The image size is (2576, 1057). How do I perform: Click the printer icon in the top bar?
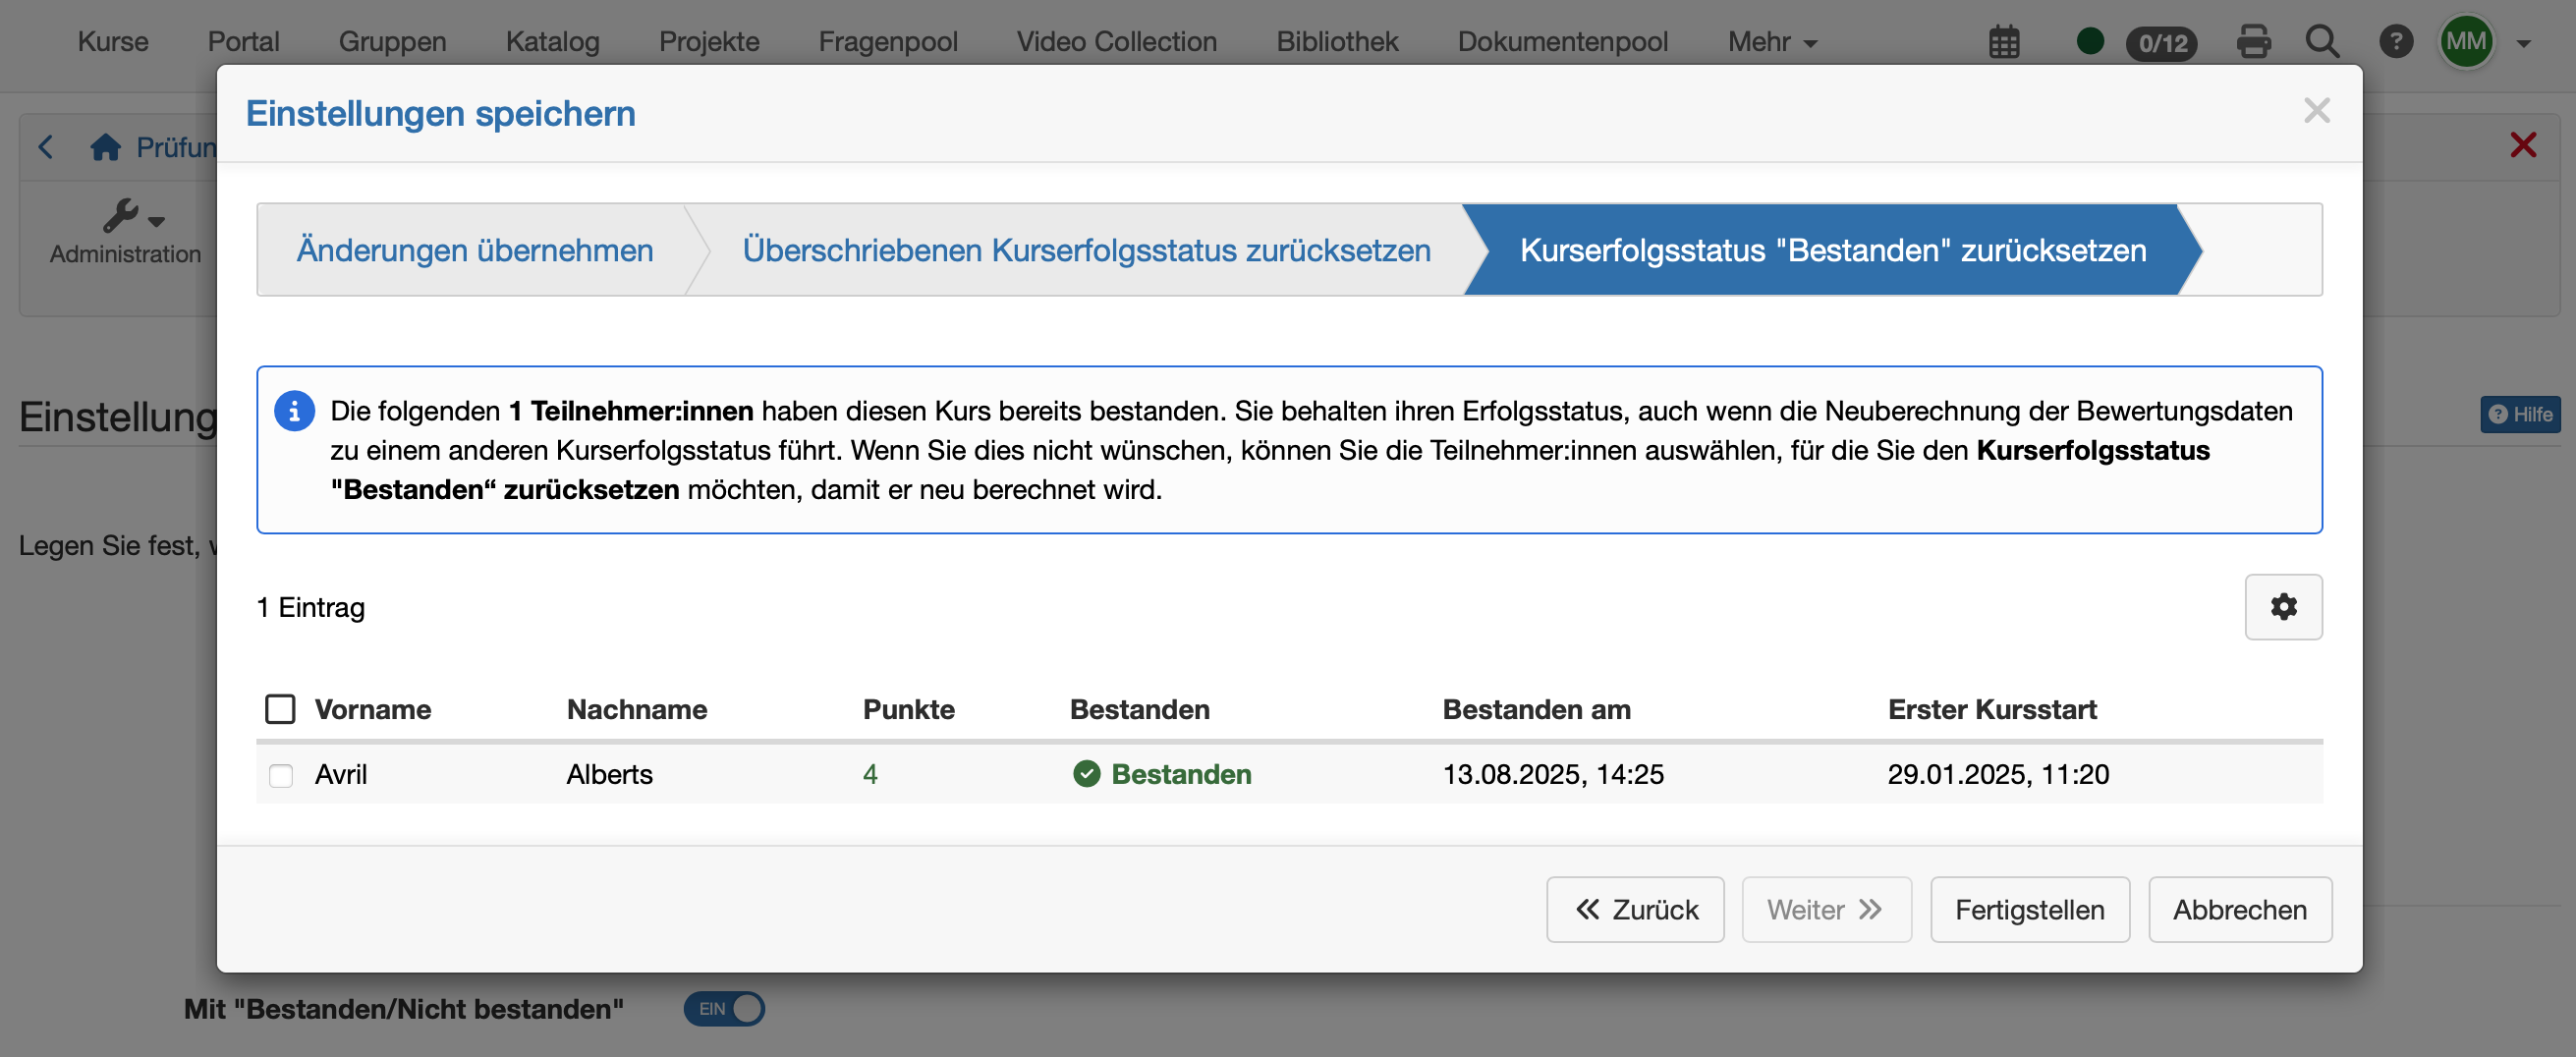pos(2253,42)
